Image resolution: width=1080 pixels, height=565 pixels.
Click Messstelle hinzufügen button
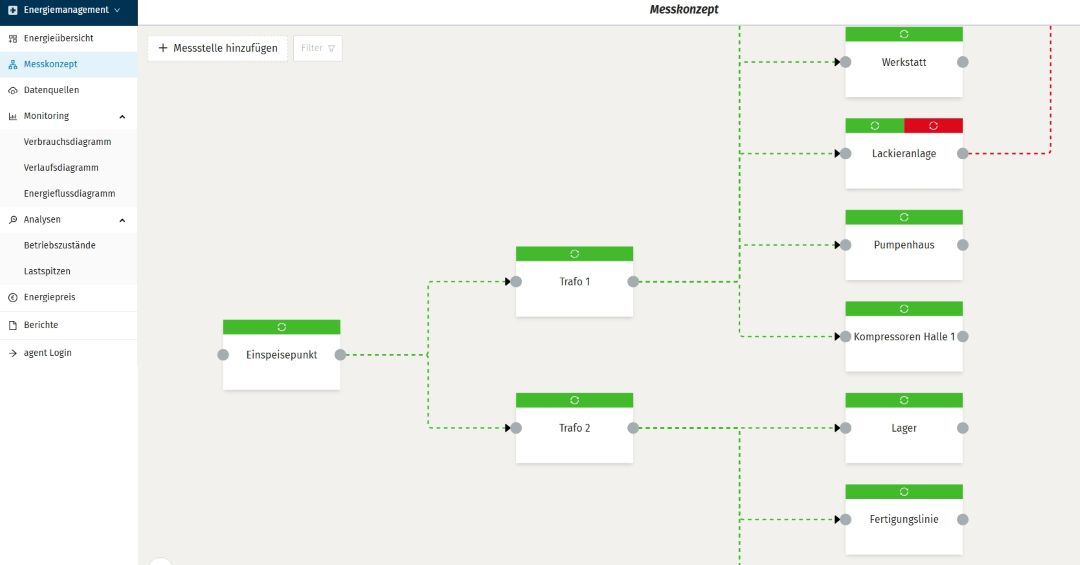point(218,48)
